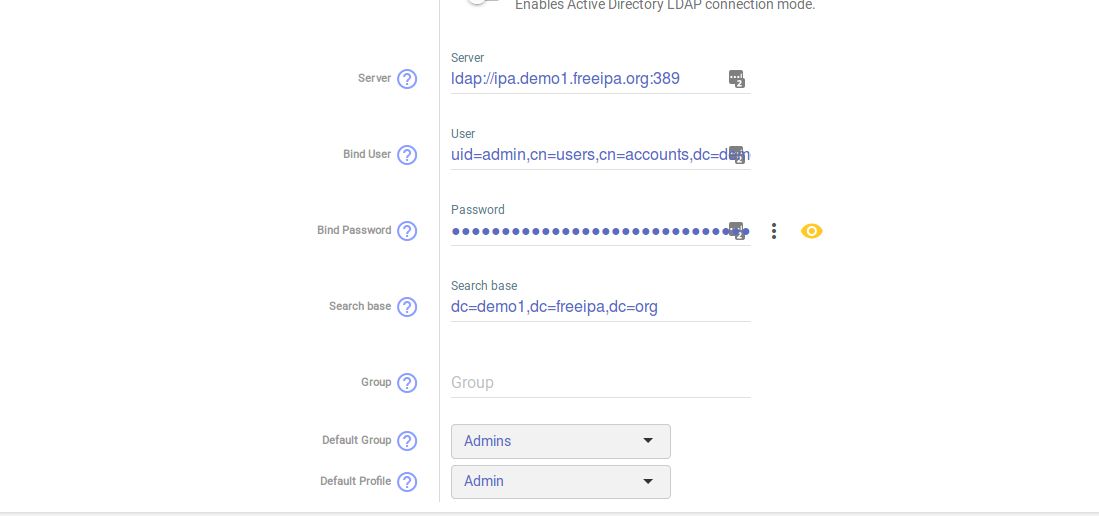The width and height of the screenshot is (1099, 516).
Task: Click the empty Group input field
Action: pyautogui.click(x=601, y=383)
